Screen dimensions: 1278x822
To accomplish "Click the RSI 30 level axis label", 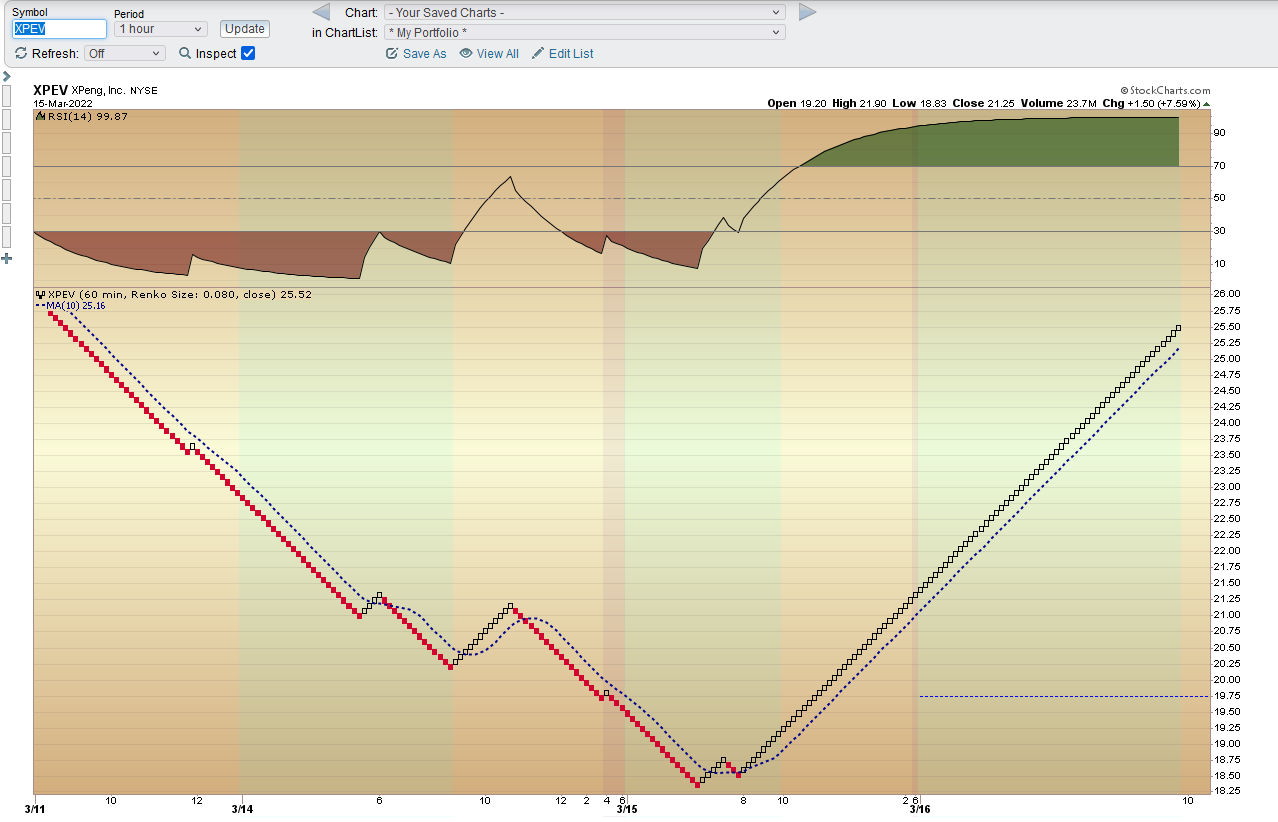I will tap(1219, 231).
